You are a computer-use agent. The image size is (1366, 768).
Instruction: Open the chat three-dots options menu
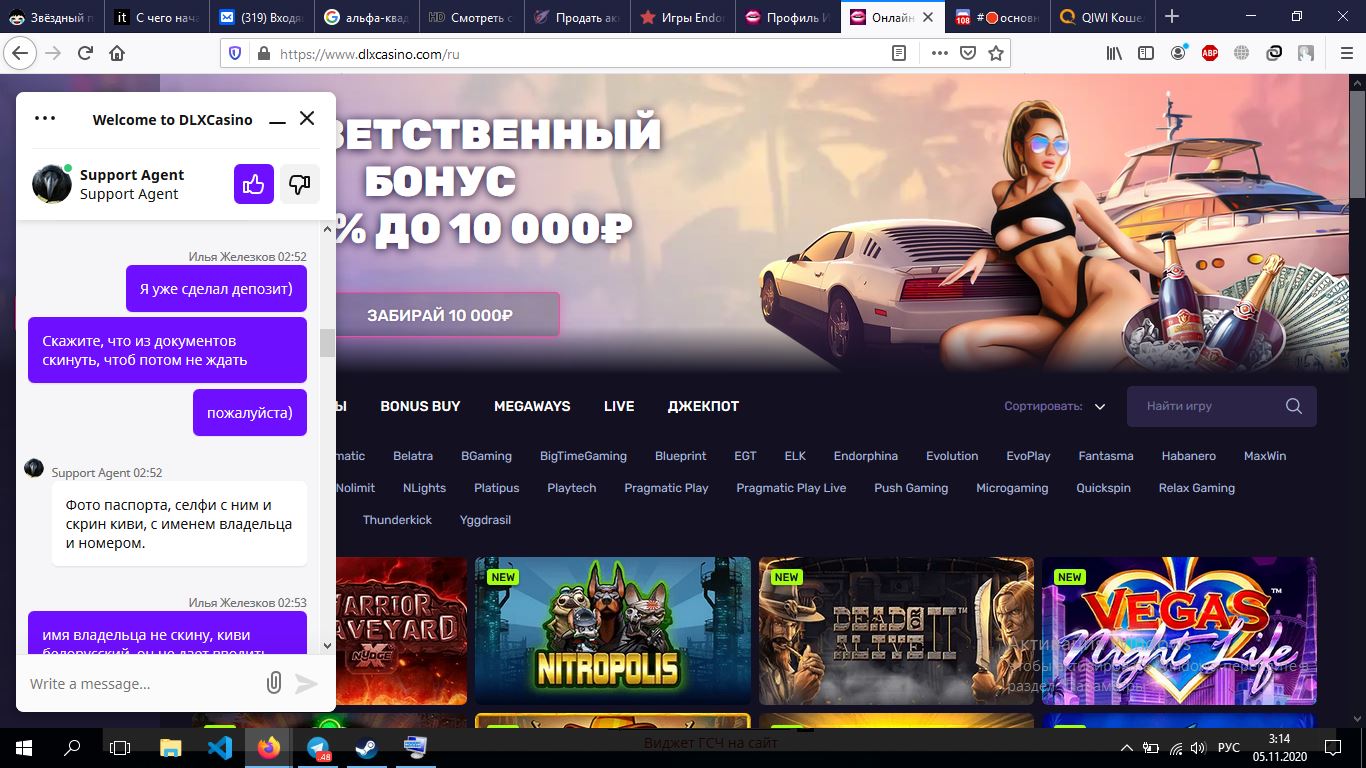(x=45, y=118)
